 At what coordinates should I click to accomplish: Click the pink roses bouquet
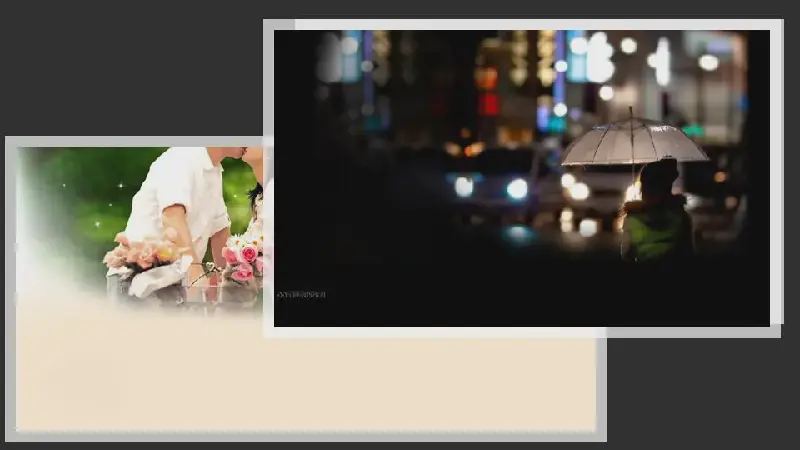tap(243, 256)
